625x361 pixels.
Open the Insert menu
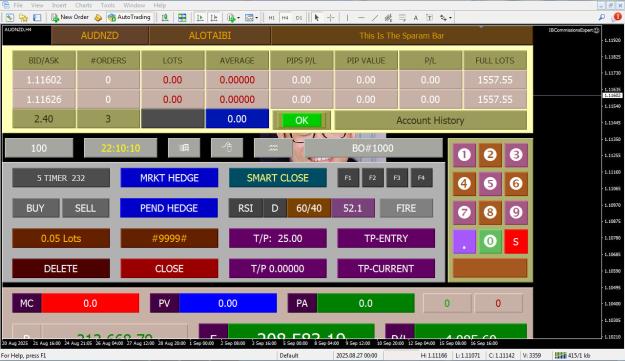coord(59,5)
